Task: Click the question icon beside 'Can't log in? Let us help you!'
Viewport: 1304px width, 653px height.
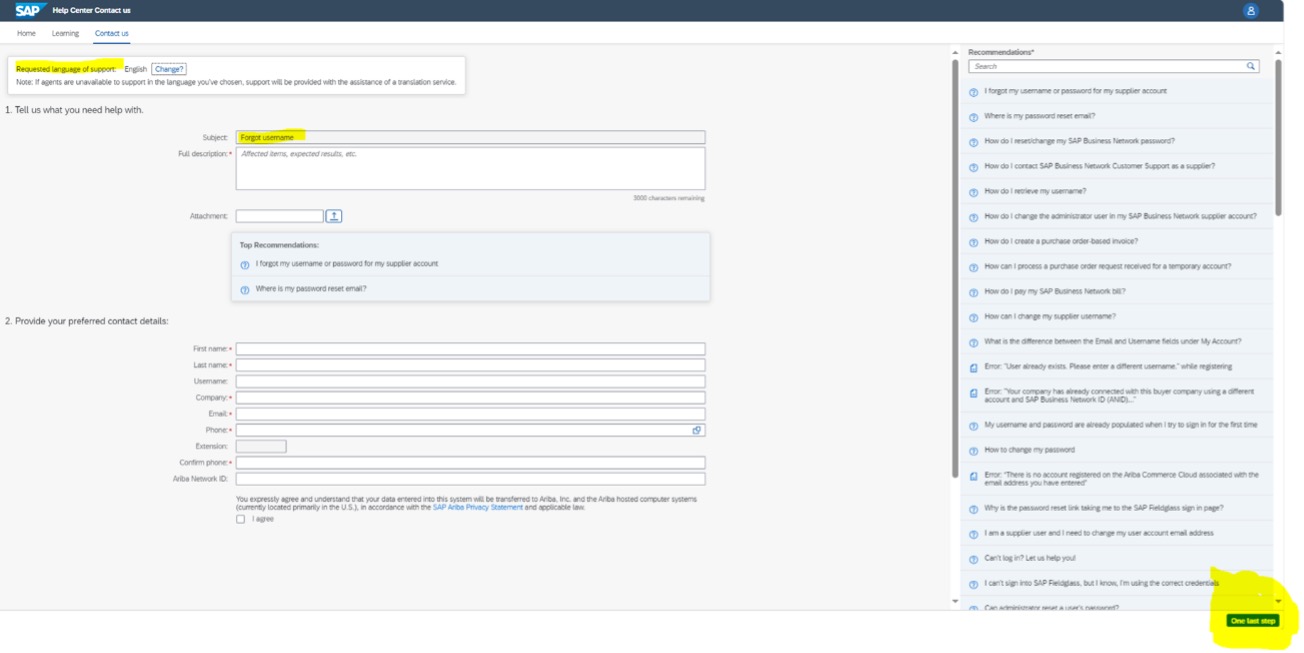Action: point(974,559)
